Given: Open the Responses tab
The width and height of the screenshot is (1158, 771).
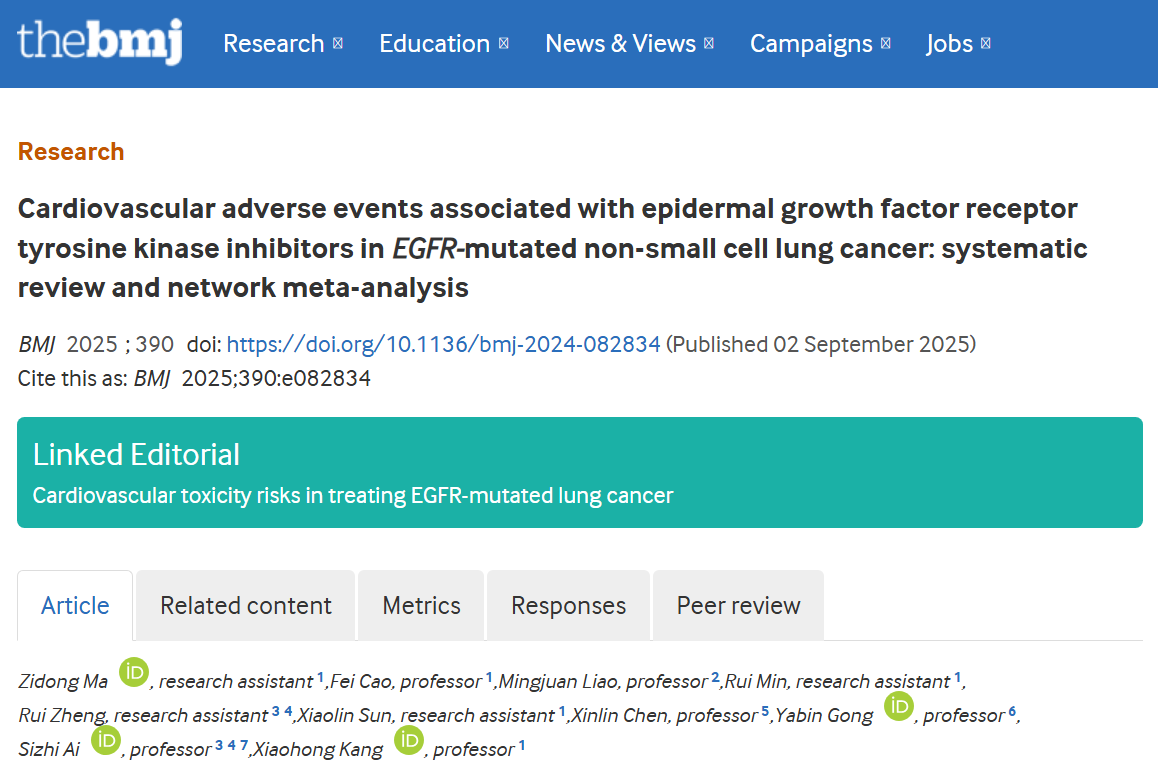Looking at the screenshot, I should [x=568, y=606].
